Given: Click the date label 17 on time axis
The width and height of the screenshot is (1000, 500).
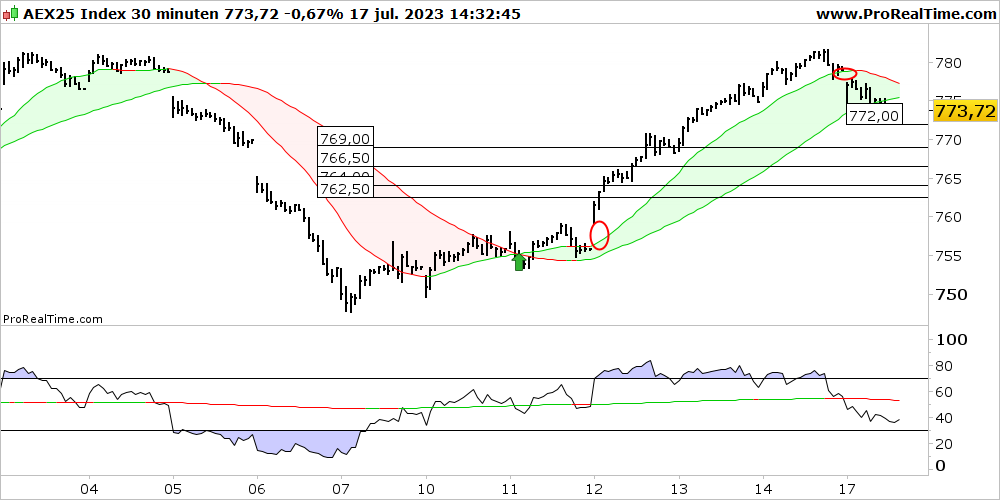Looking at the screenshot, I should tap(848, 488).
